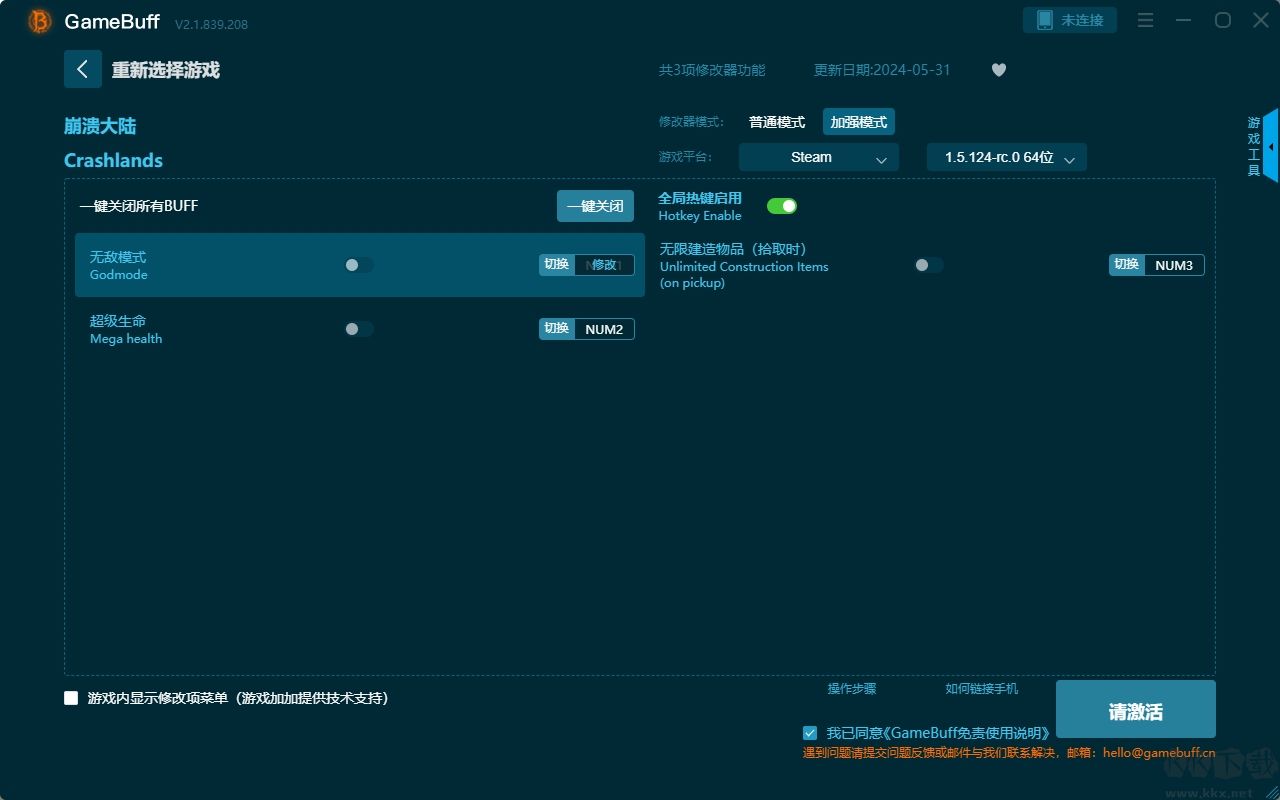
Task: Select 加强模式 trainer mode
Action: 858,122
